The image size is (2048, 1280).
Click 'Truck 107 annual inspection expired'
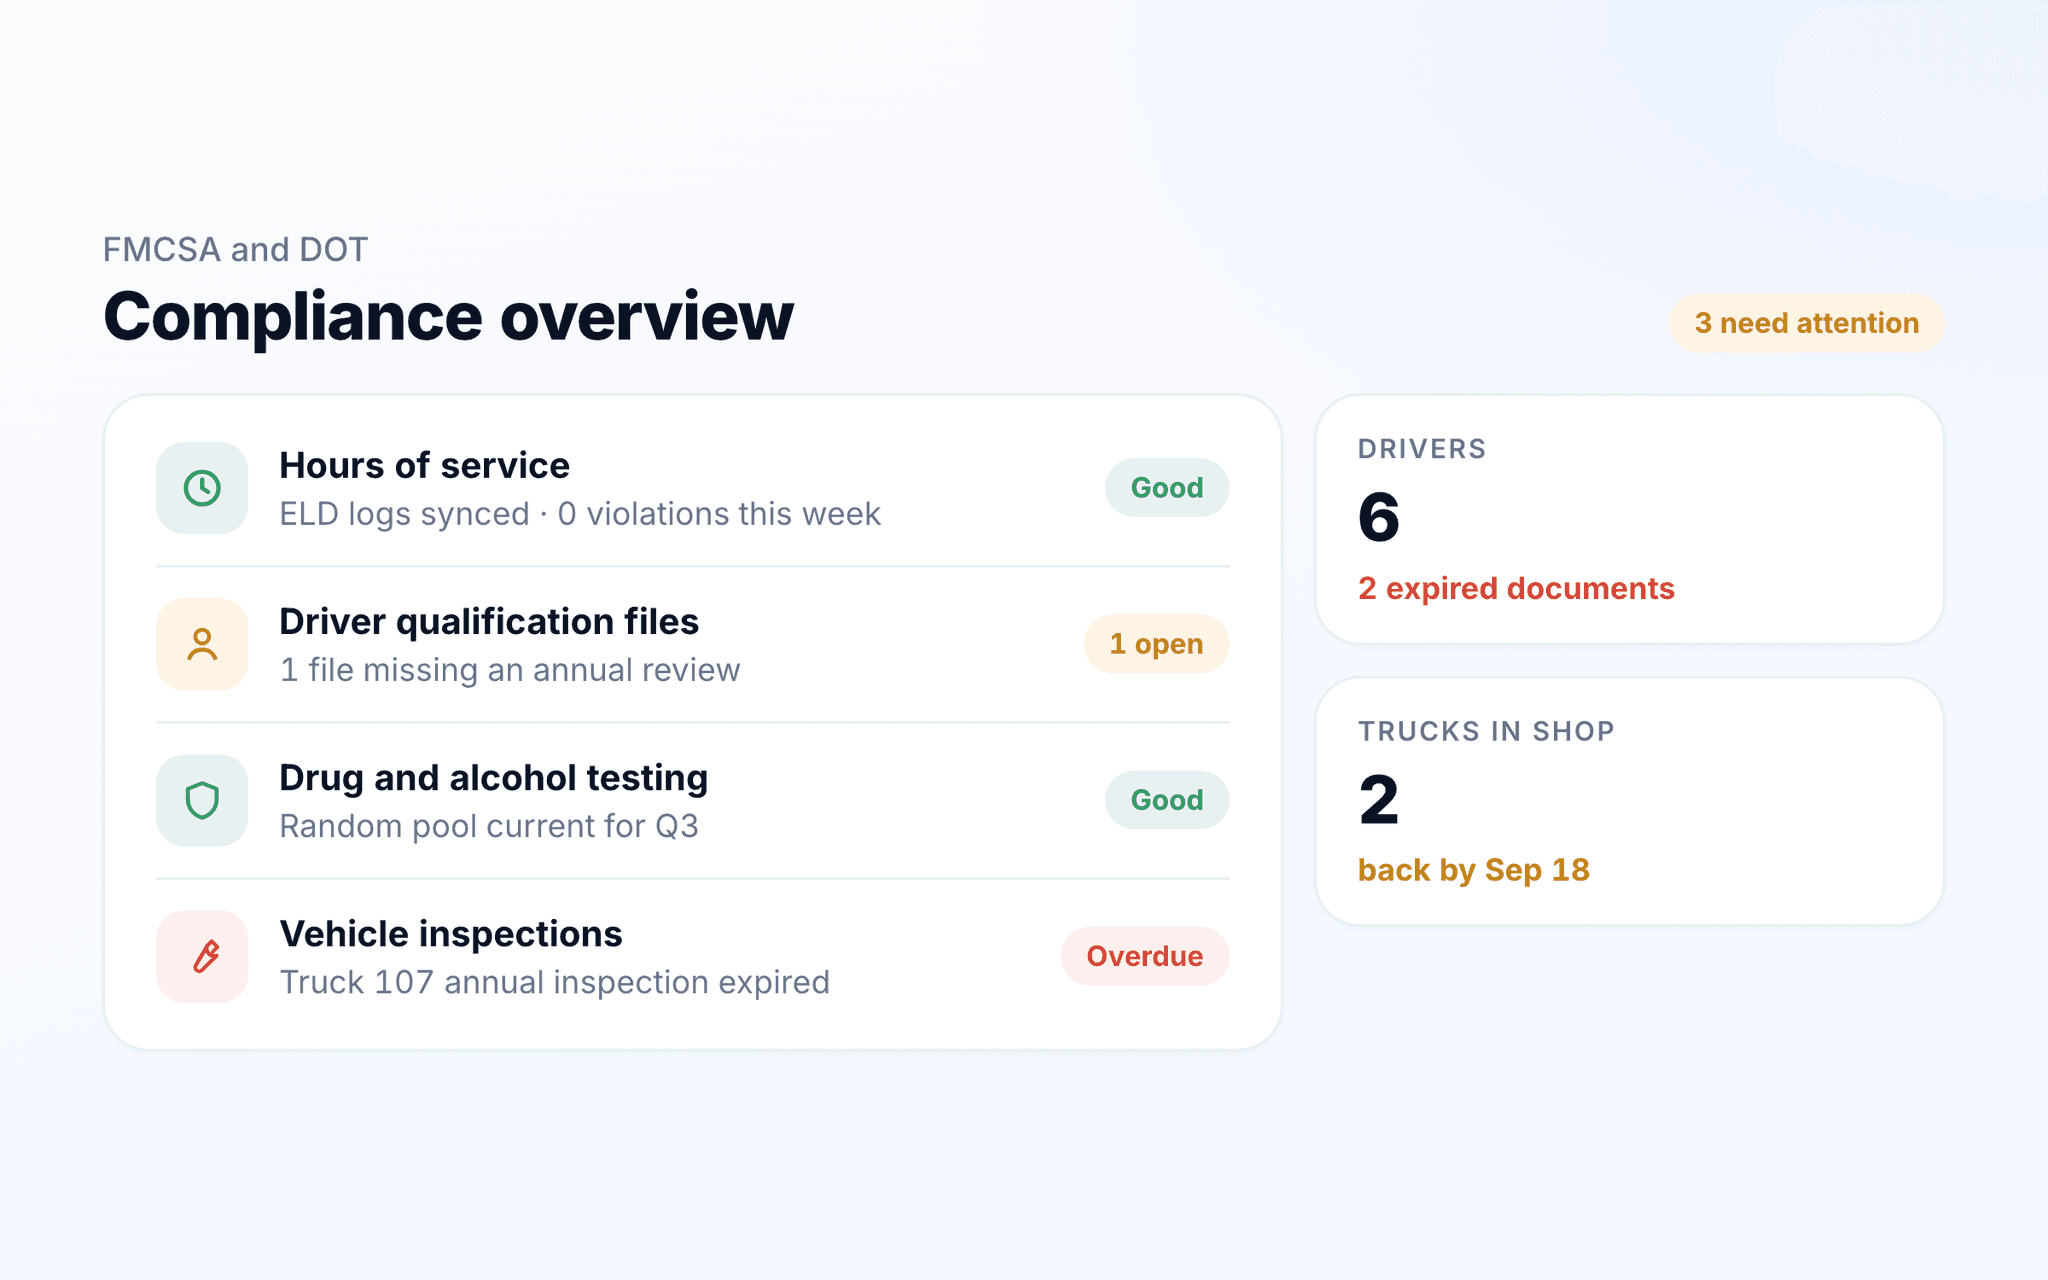[555, 982]
